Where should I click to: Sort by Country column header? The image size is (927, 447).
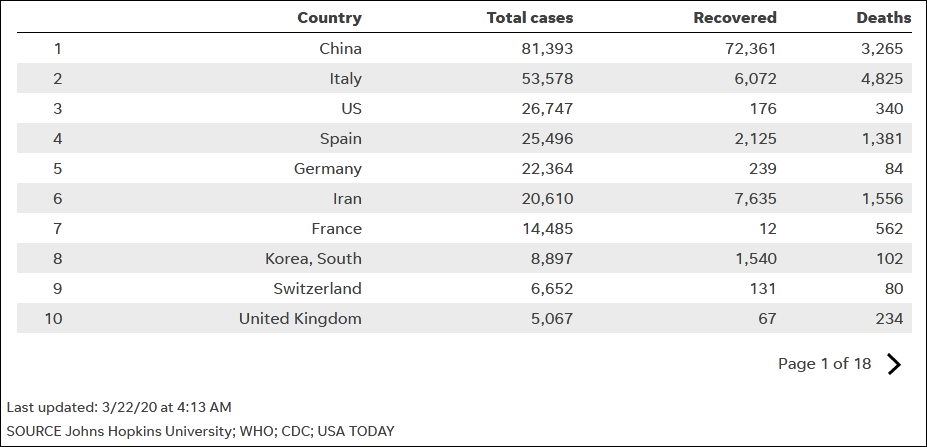click(329, 18)
